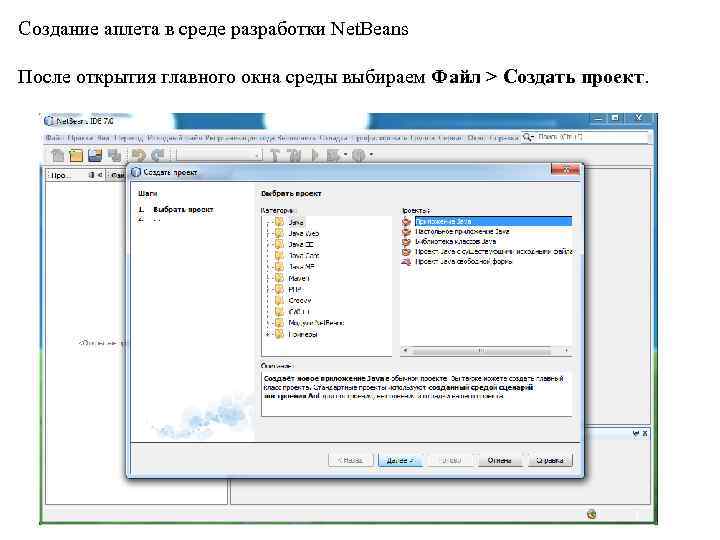720x540 pixels.
Task: Click the Debug Project toolbar icon
Action: (x=333, y=155)
